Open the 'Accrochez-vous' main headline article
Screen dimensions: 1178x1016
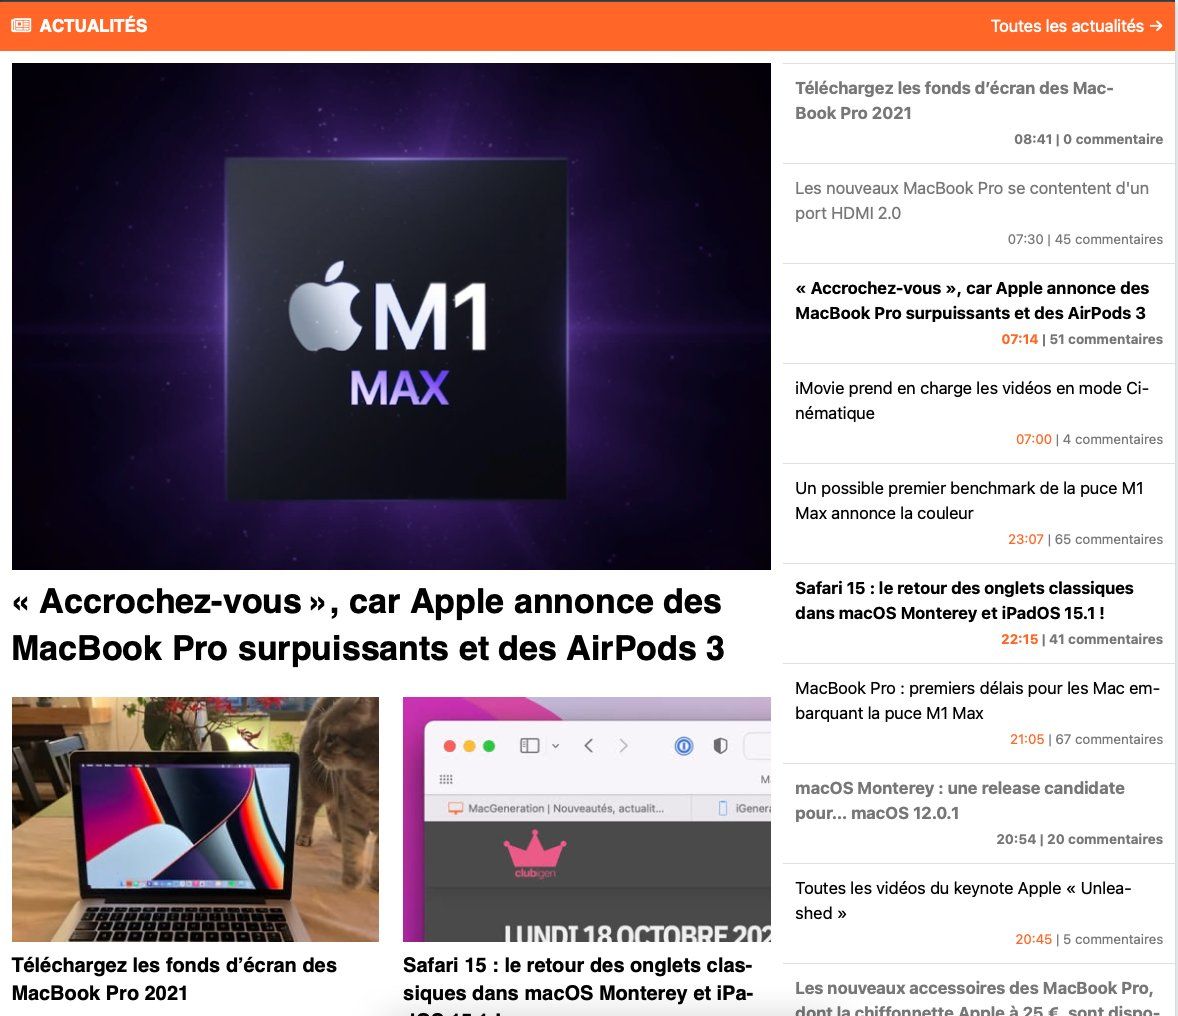367,624
